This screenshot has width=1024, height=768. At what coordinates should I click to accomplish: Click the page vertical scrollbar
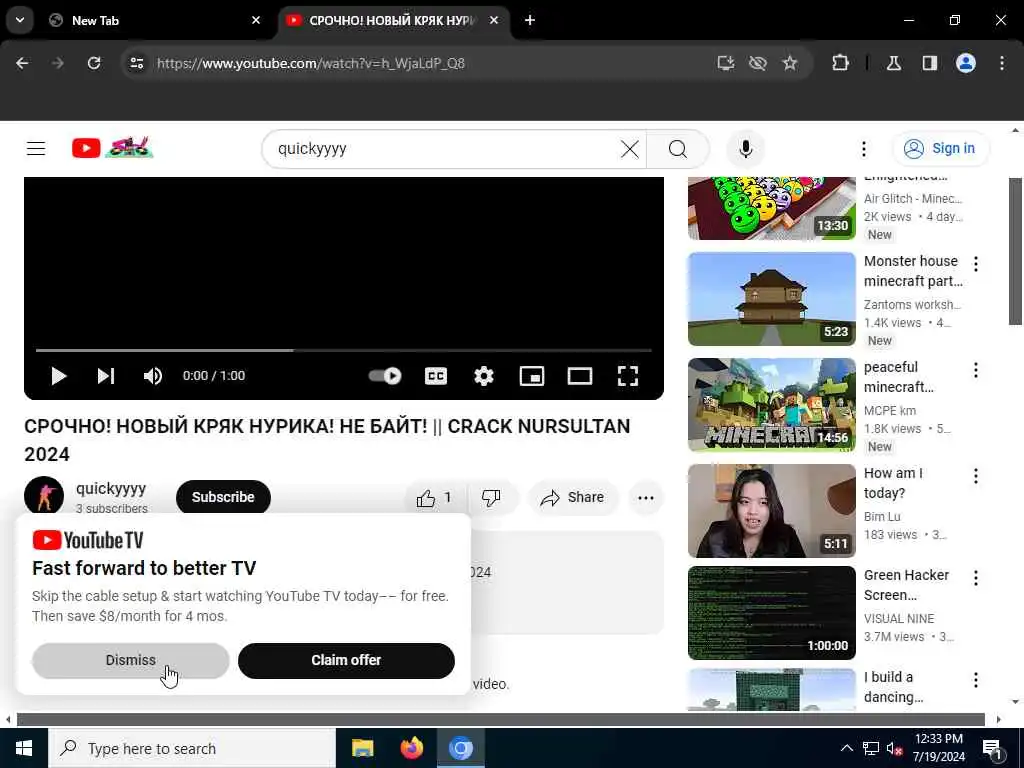click(x=1015, y=251)
